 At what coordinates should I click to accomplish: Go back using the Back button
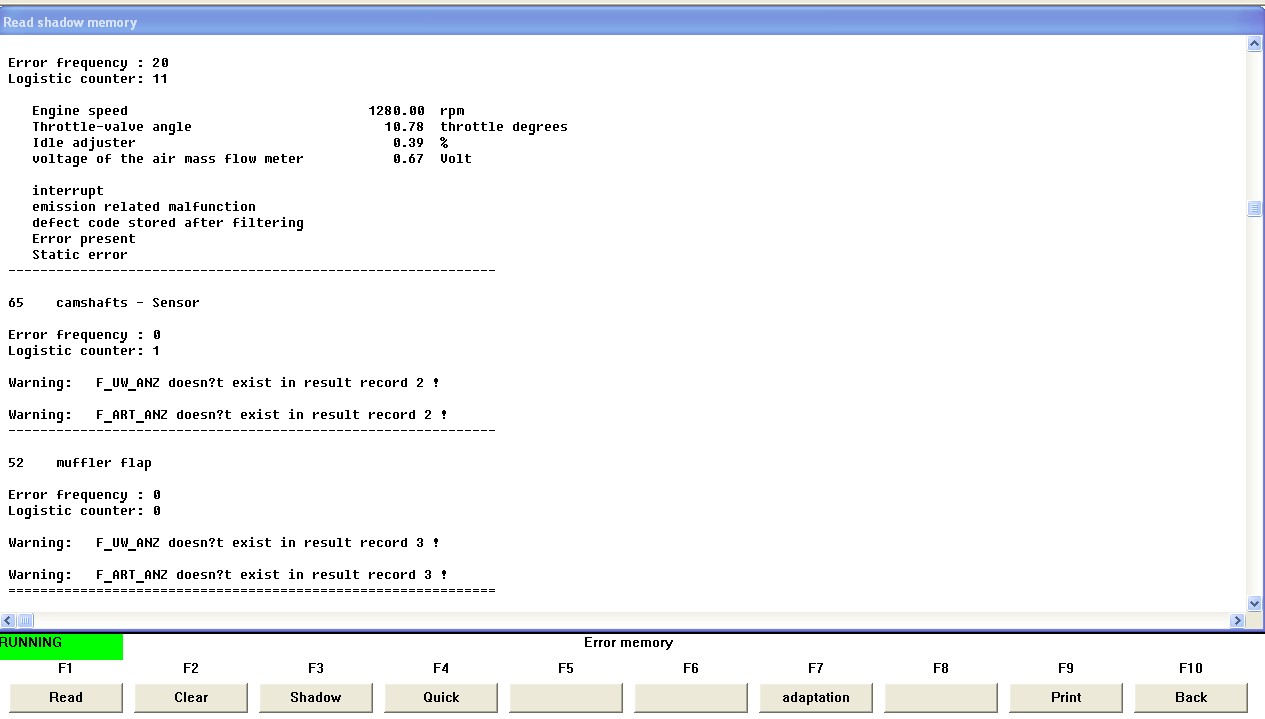pyautogui.click(x=1191, y=697)
